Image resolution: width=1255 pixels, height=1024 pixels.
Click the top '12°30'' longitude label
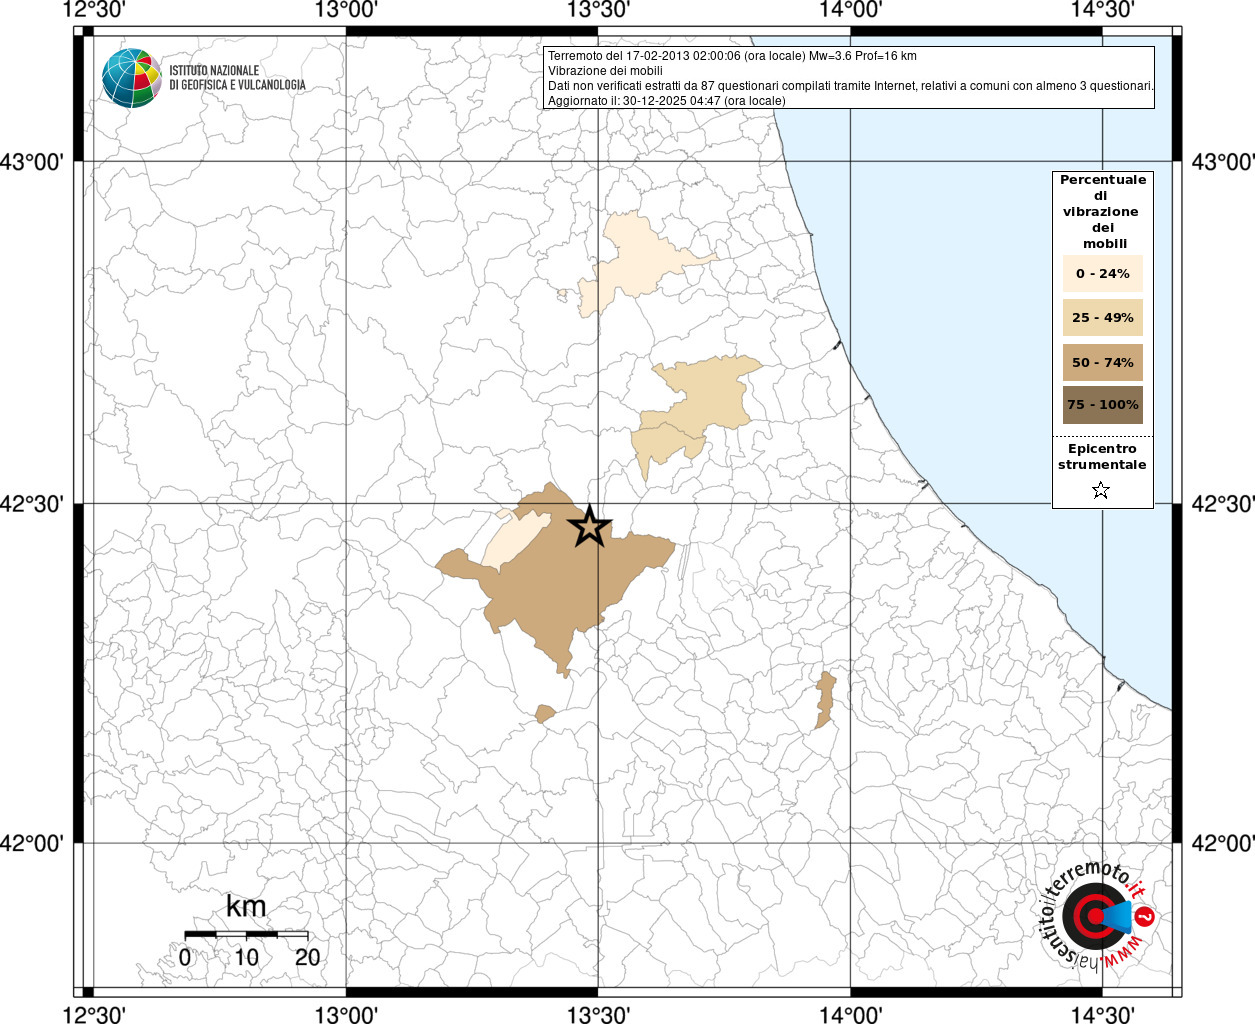point(94,10)
